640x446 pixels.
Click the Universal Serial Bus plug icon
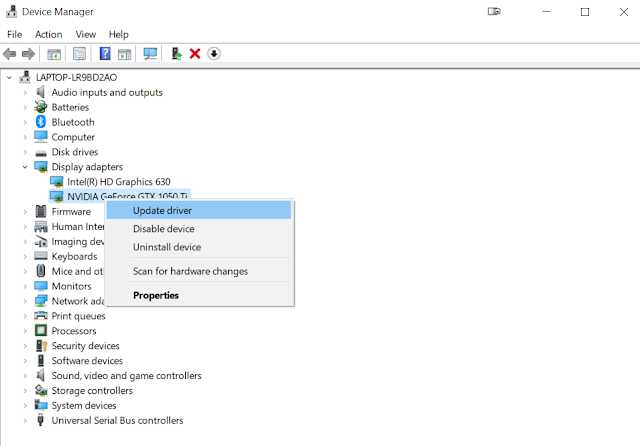coord(40,420)
